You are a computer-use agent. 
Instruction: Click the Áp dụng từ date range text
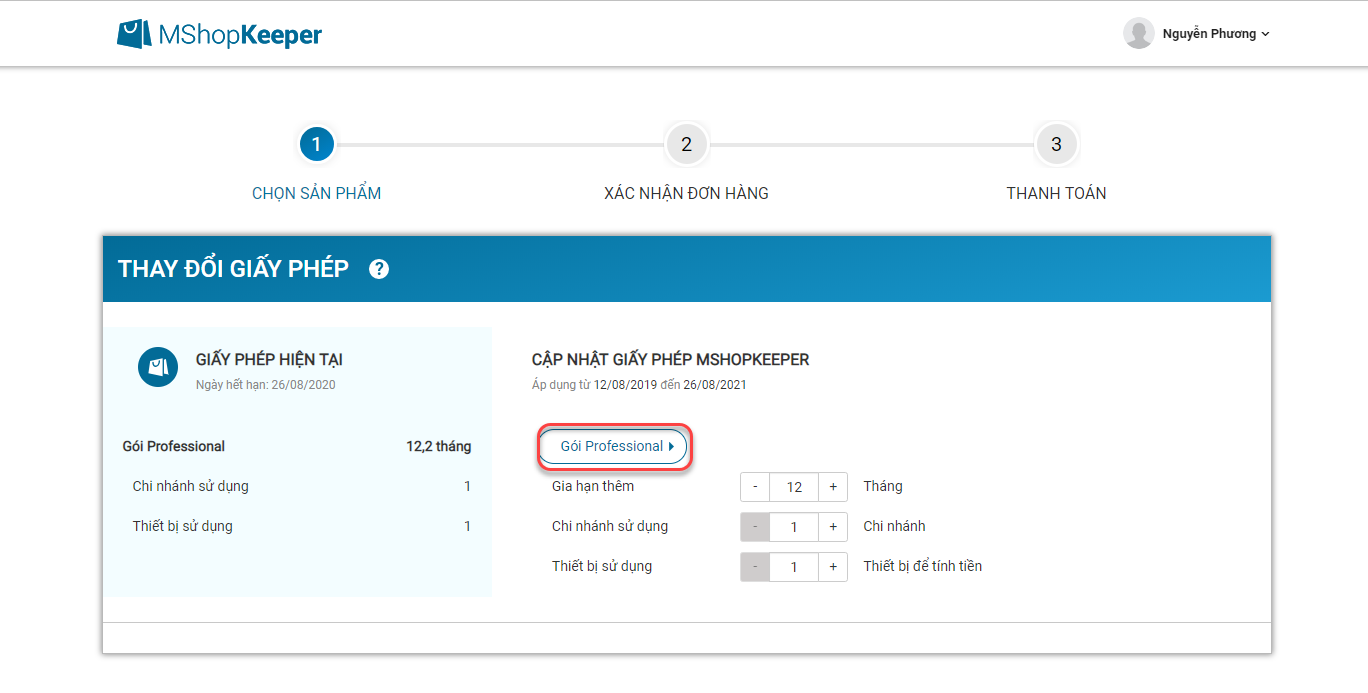pyautogui.click(x=639, y=384)
